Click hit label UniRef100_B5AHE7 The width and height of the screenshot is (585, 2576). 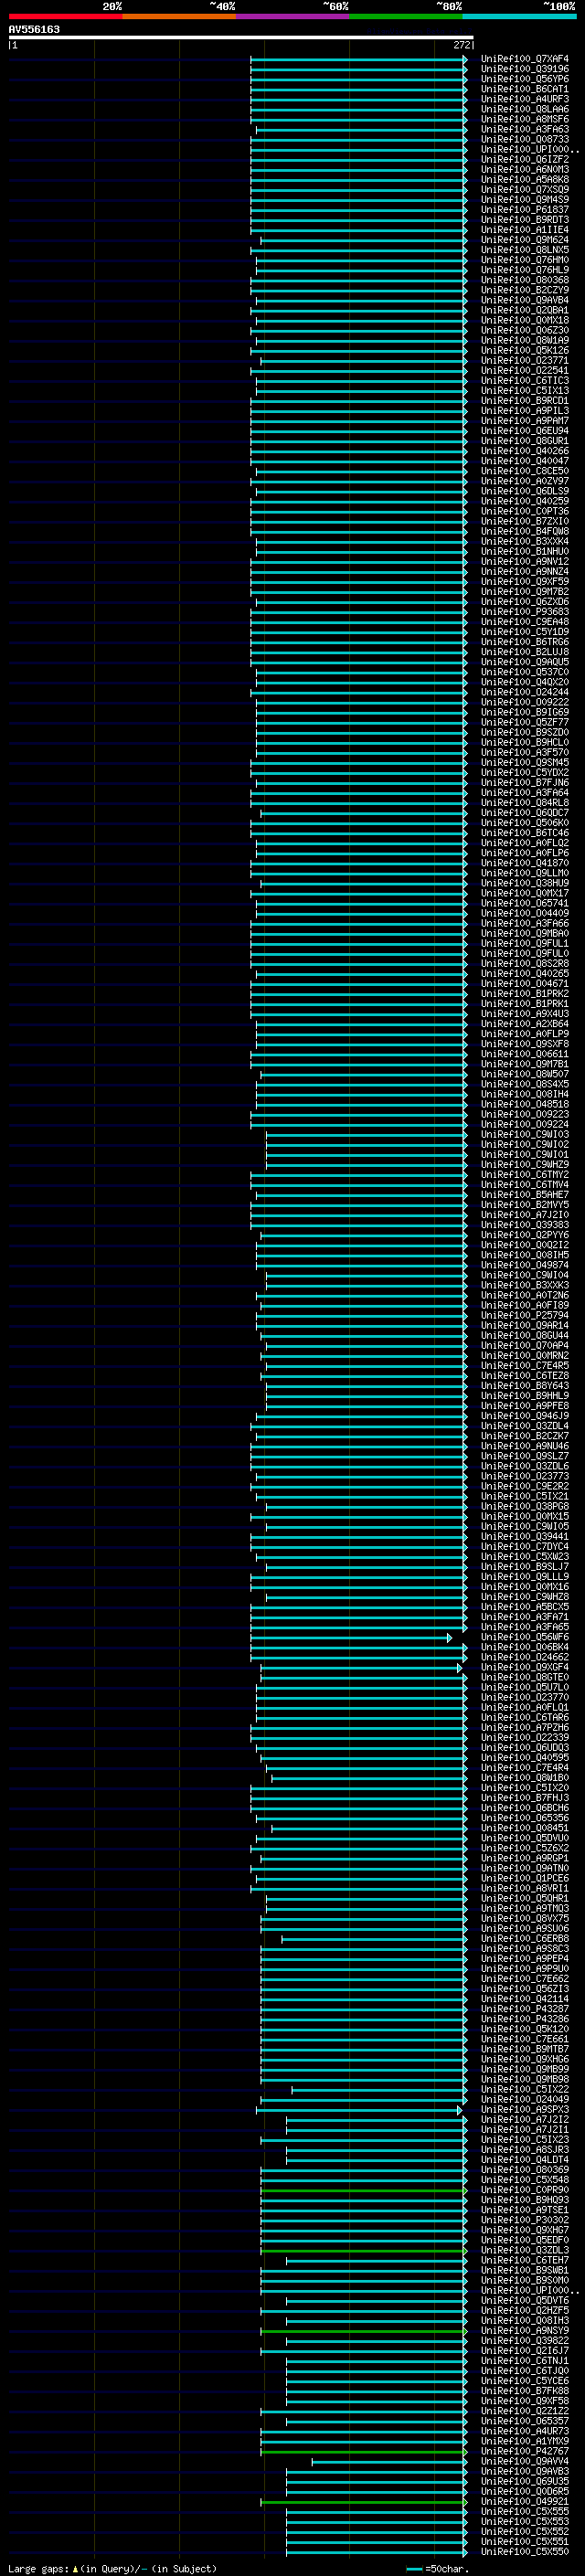(525, 1194)
